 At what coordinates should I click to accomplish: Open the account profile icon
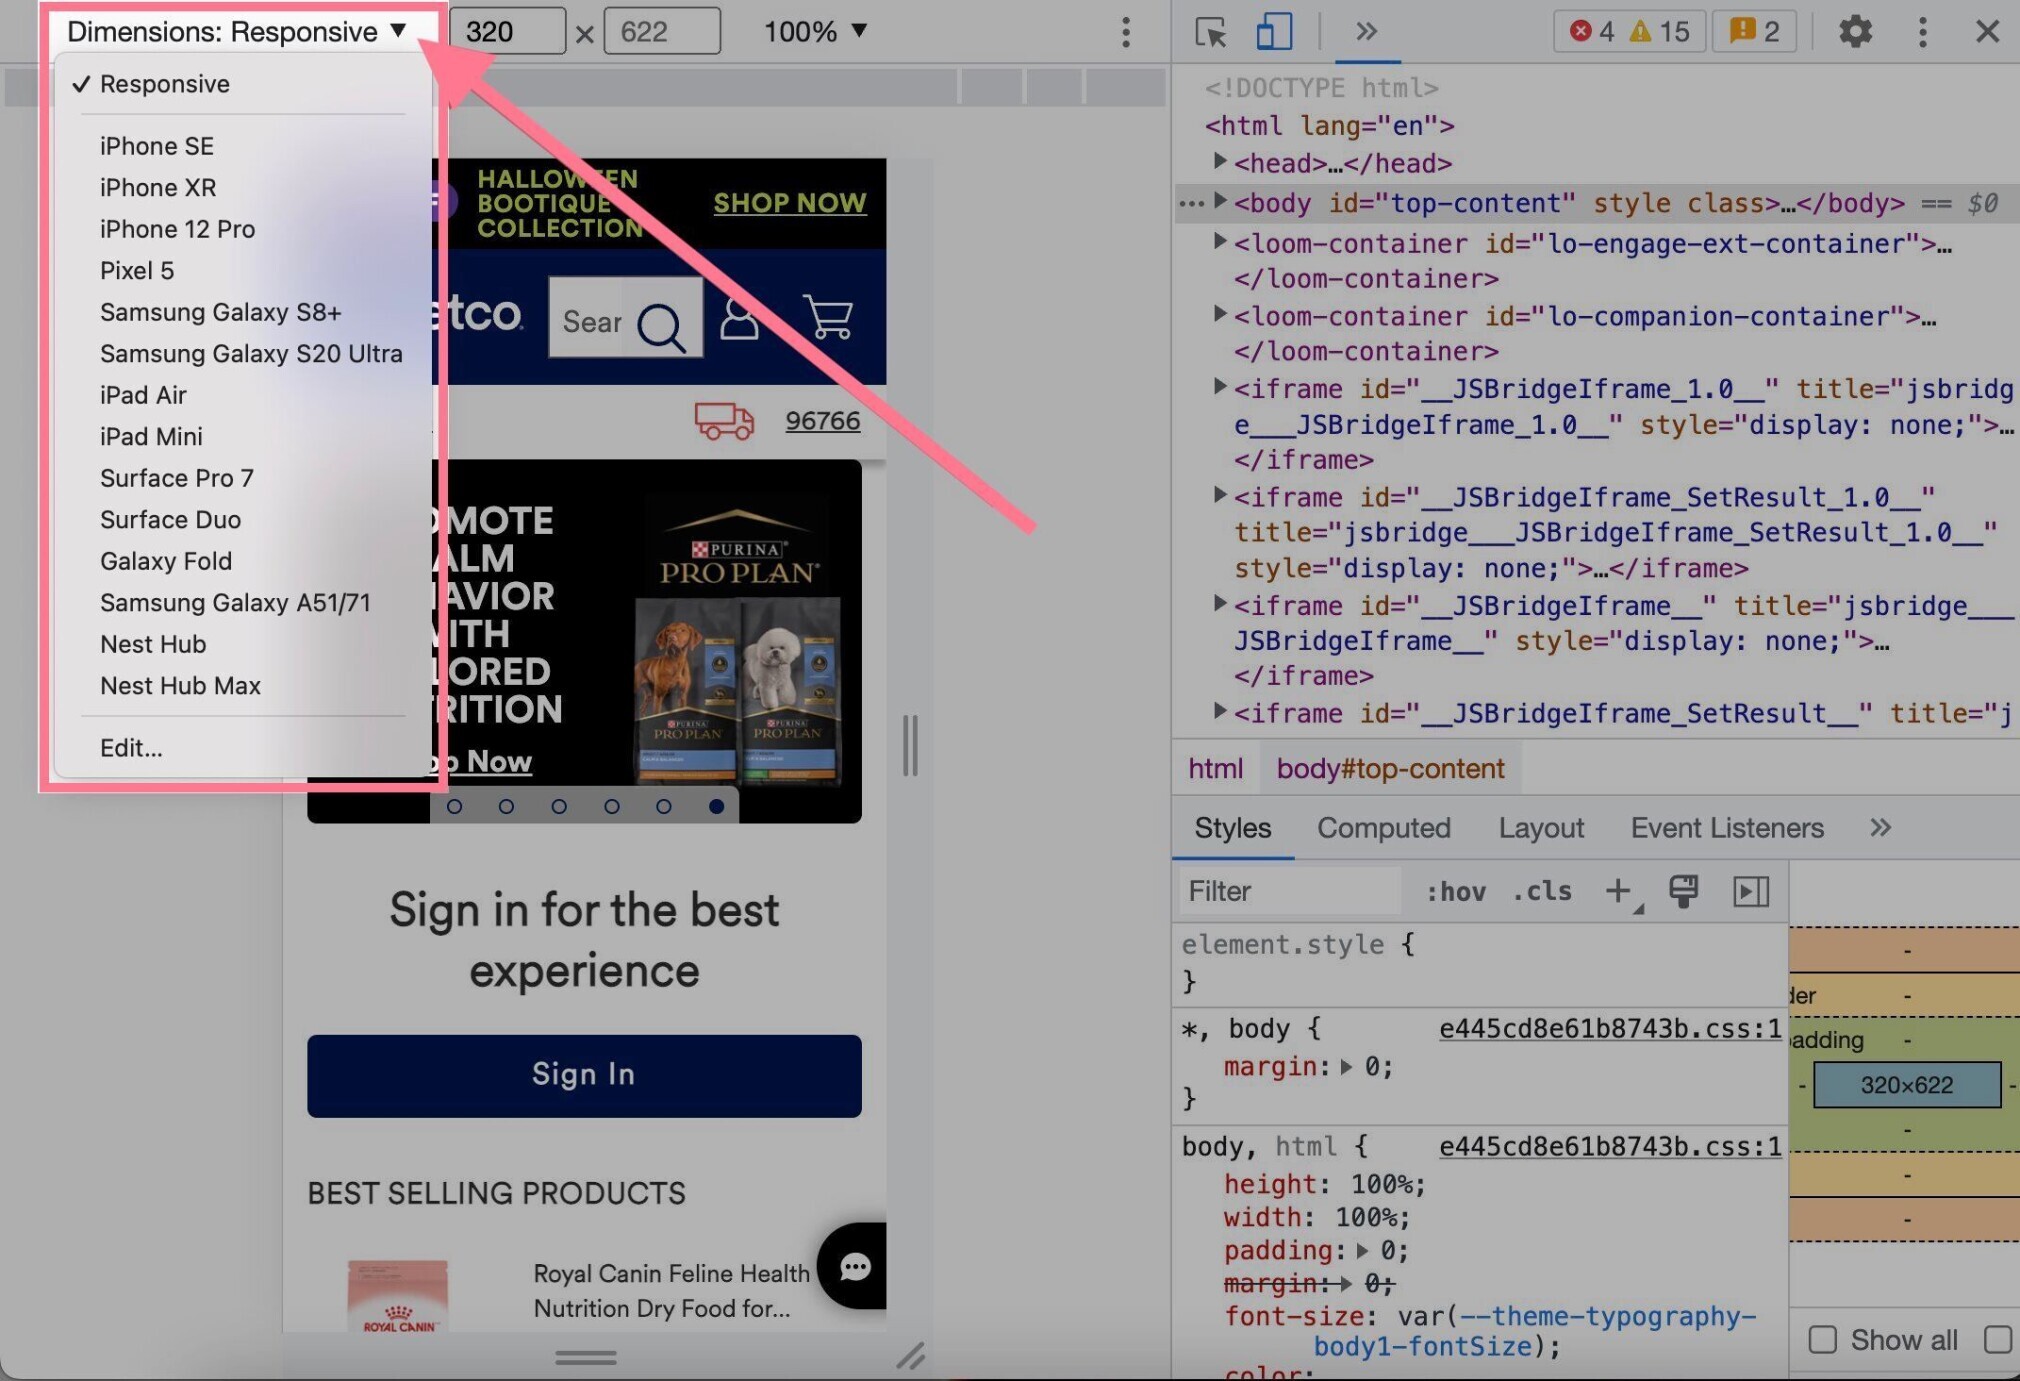point(739,318)
